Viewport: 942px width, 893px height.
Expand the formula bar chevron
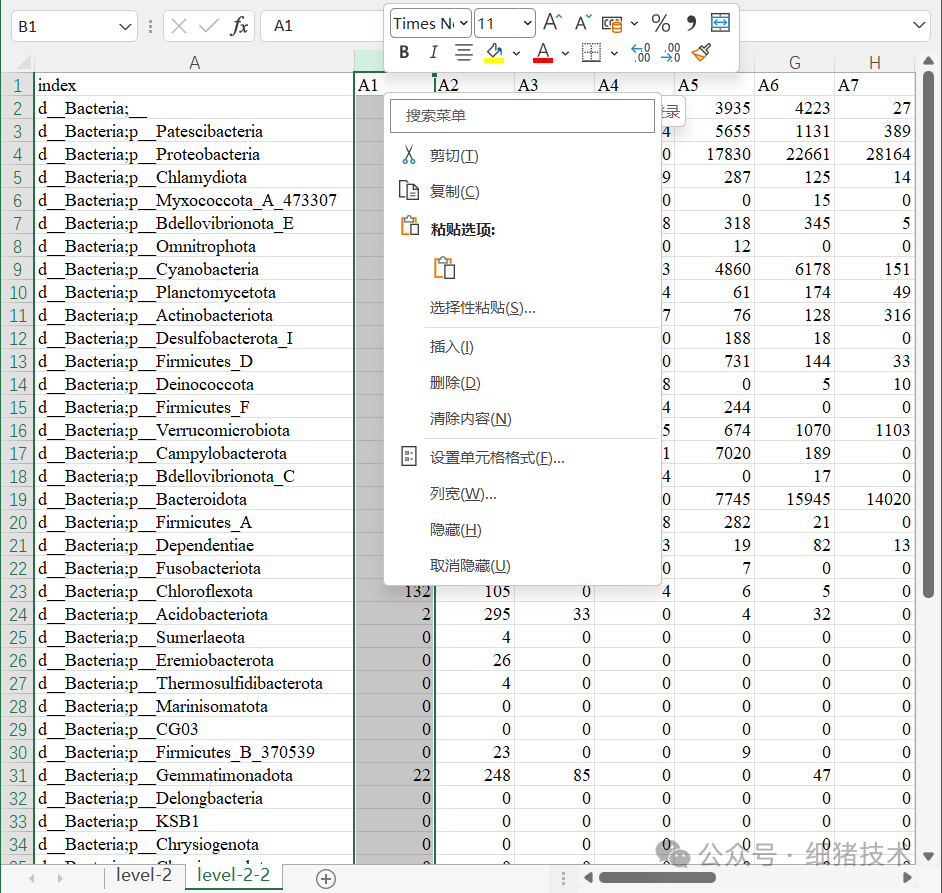tap(919, 25)
